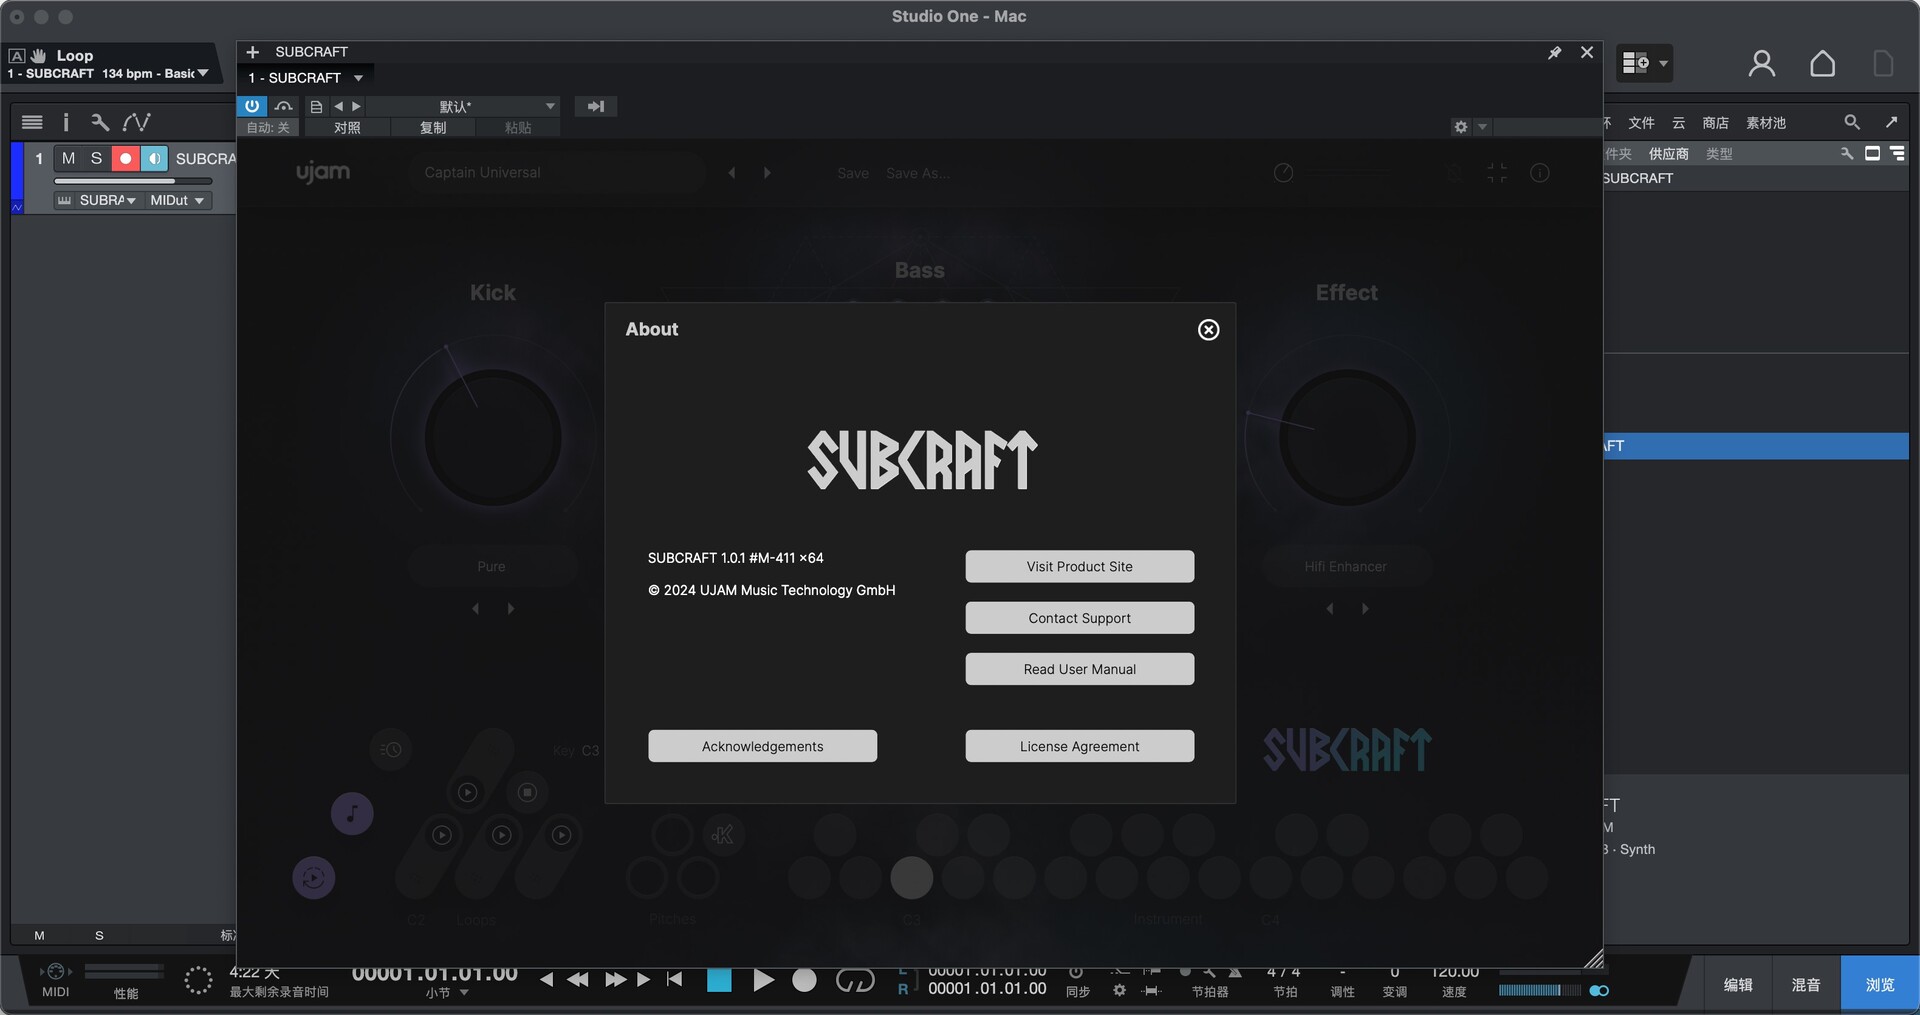The width and height of the screenshot is (1920, 1015).
Task: Click the keyboard icon on track 1
Action: tap(64, 200)
